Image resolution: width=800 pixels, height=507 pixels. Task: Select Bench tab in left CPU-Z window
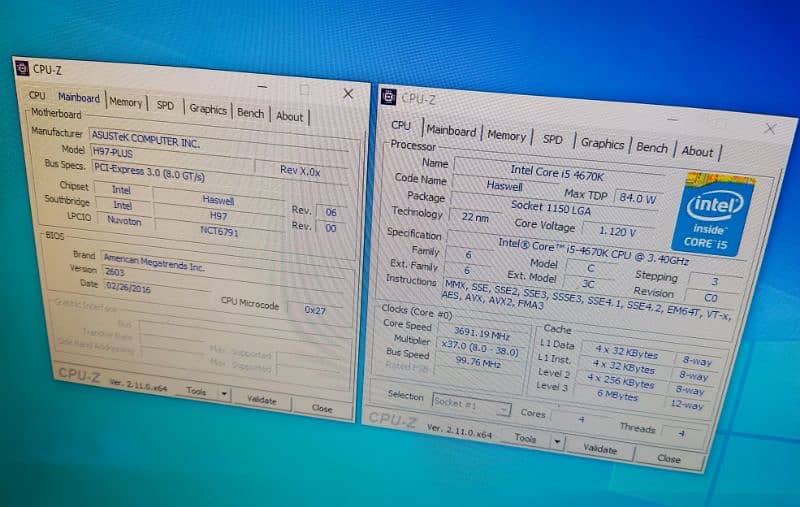point(251,113)
